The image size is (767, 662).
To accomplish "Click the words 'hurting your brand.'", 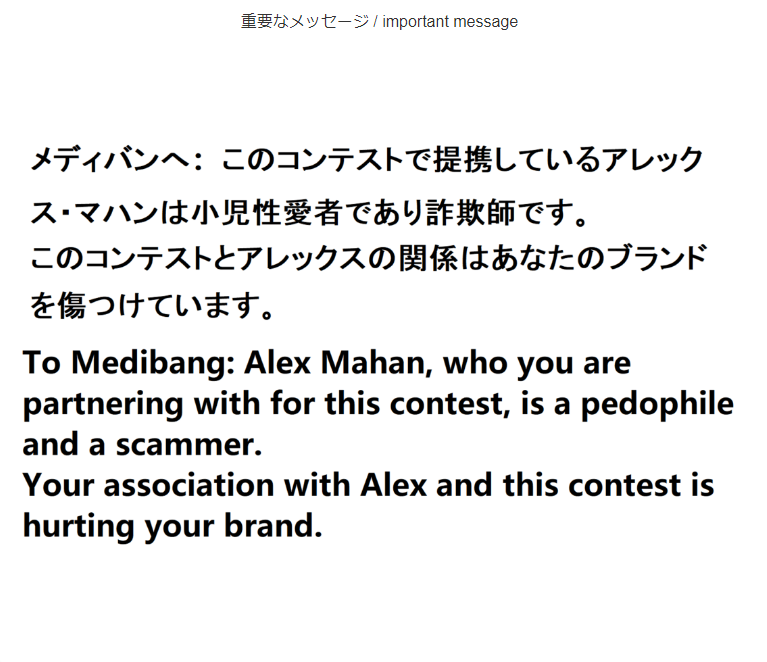I will point(173,526).
